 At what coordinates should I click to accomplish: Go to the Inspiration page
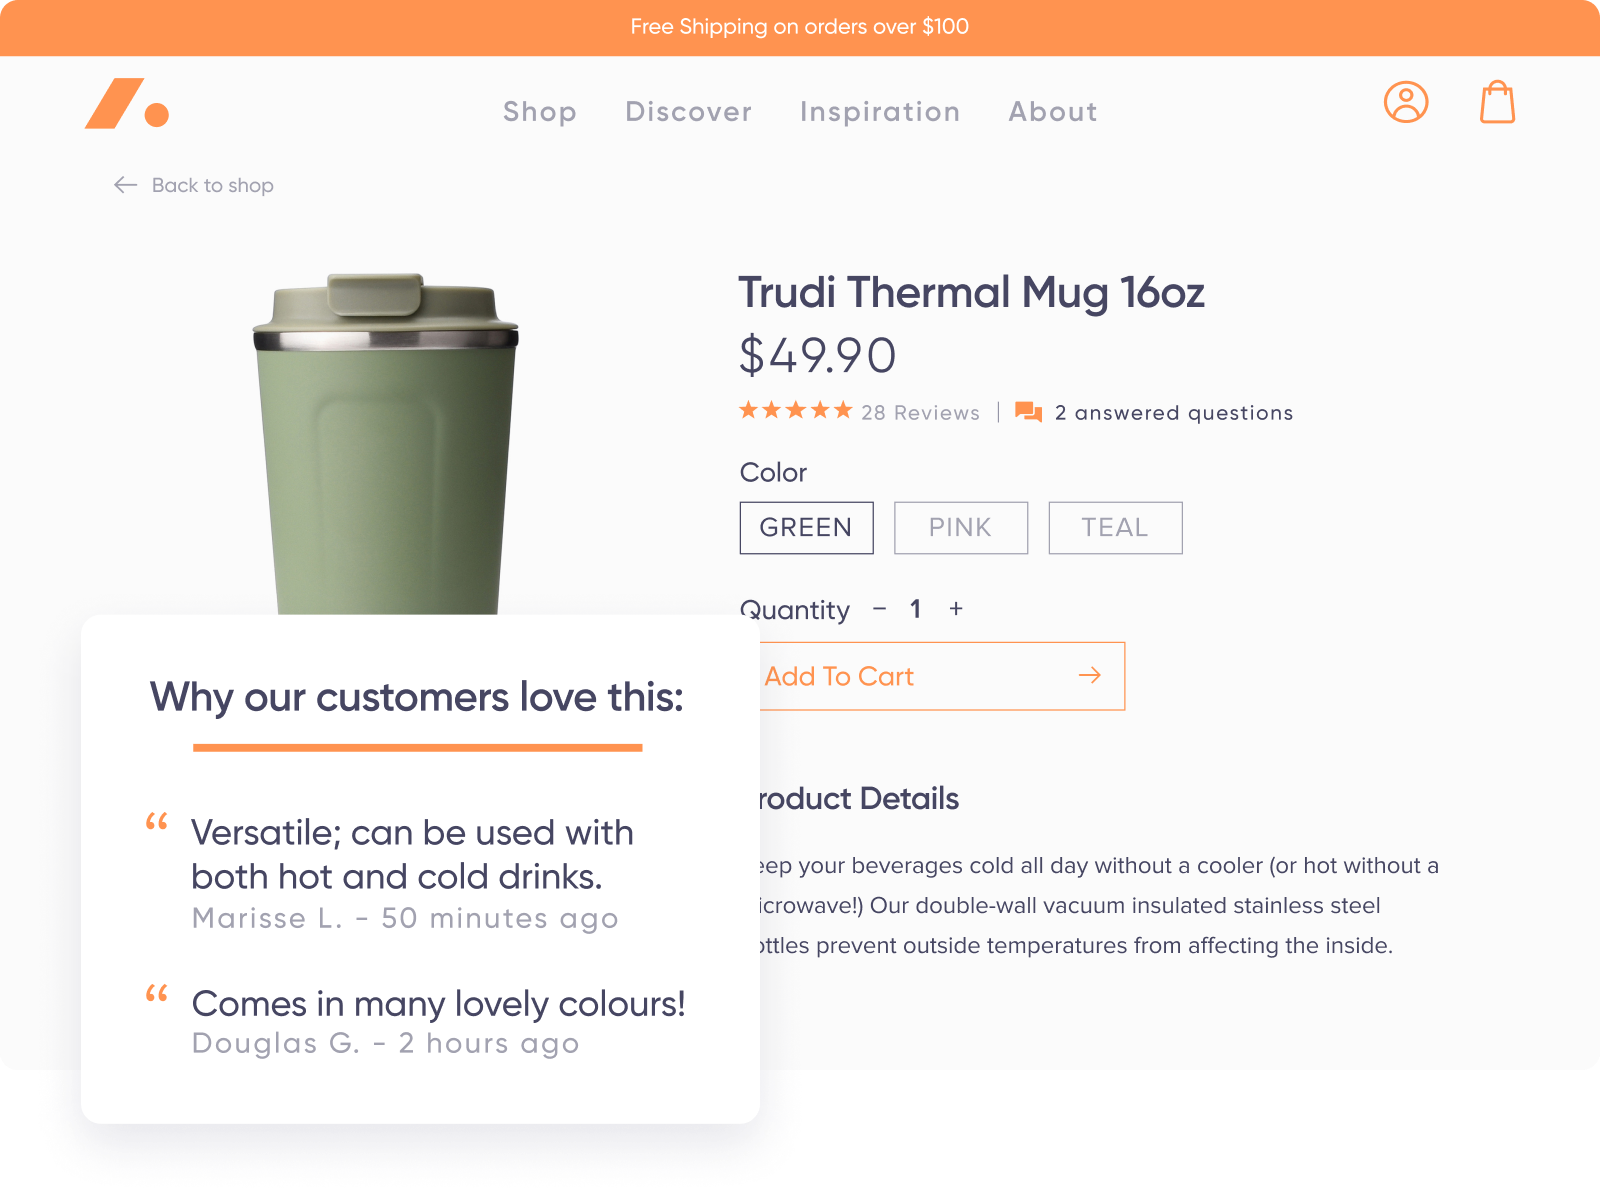(x=880, y=112)
